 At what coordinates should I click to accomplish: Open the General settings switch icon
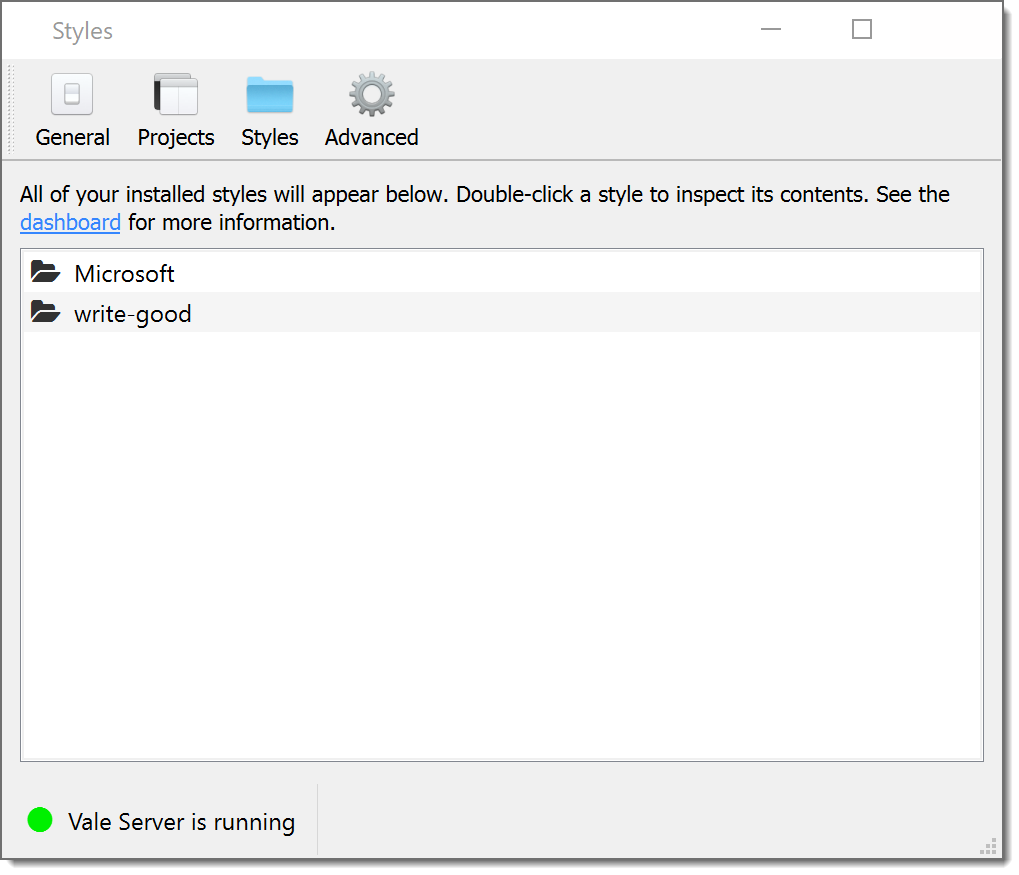[x=72, y=94]
